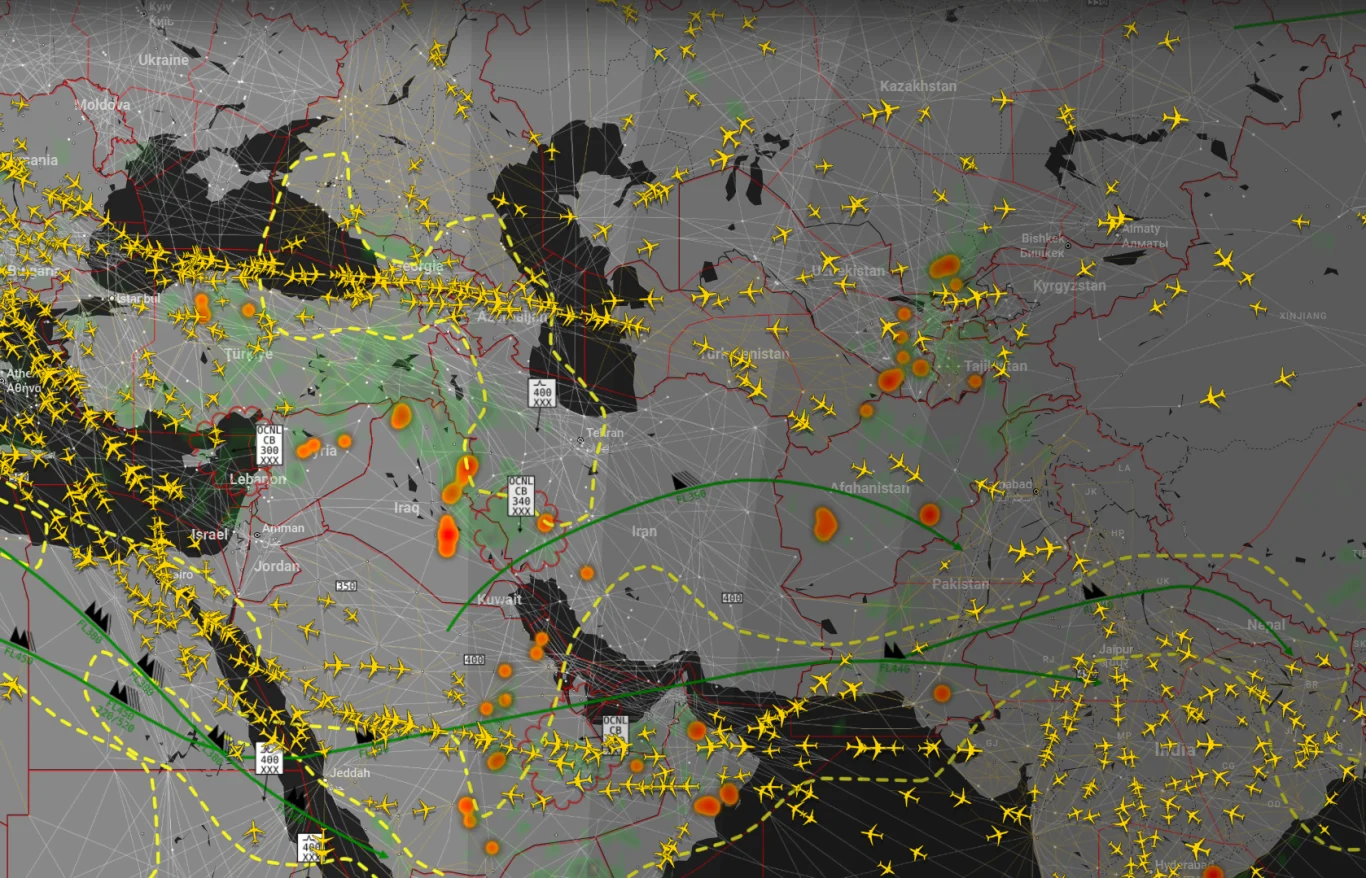Inspect the kidney-shaped storm cell in Afghanistan
The image size is (1366, 878).
click(825, 523)
